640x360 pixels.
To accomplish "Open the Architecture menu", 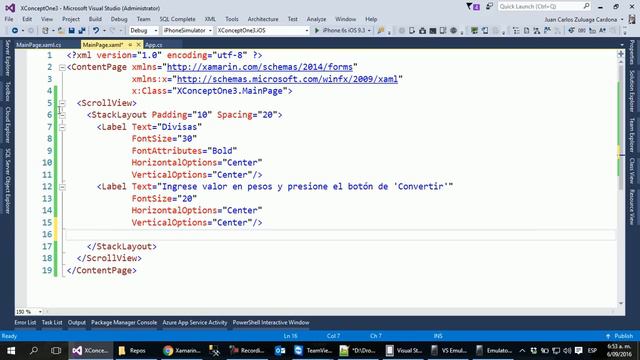I will click(x=263, y=19).
